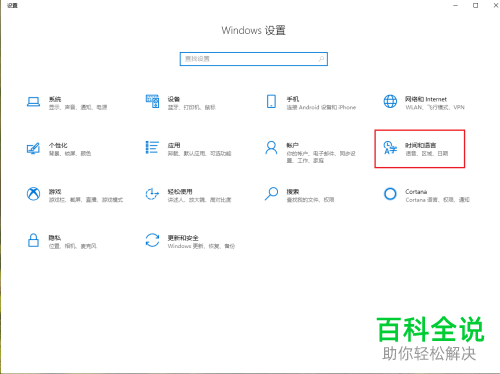500x374 pixels.
Task: Focus the 查找设置 search field
Action: 254,59
